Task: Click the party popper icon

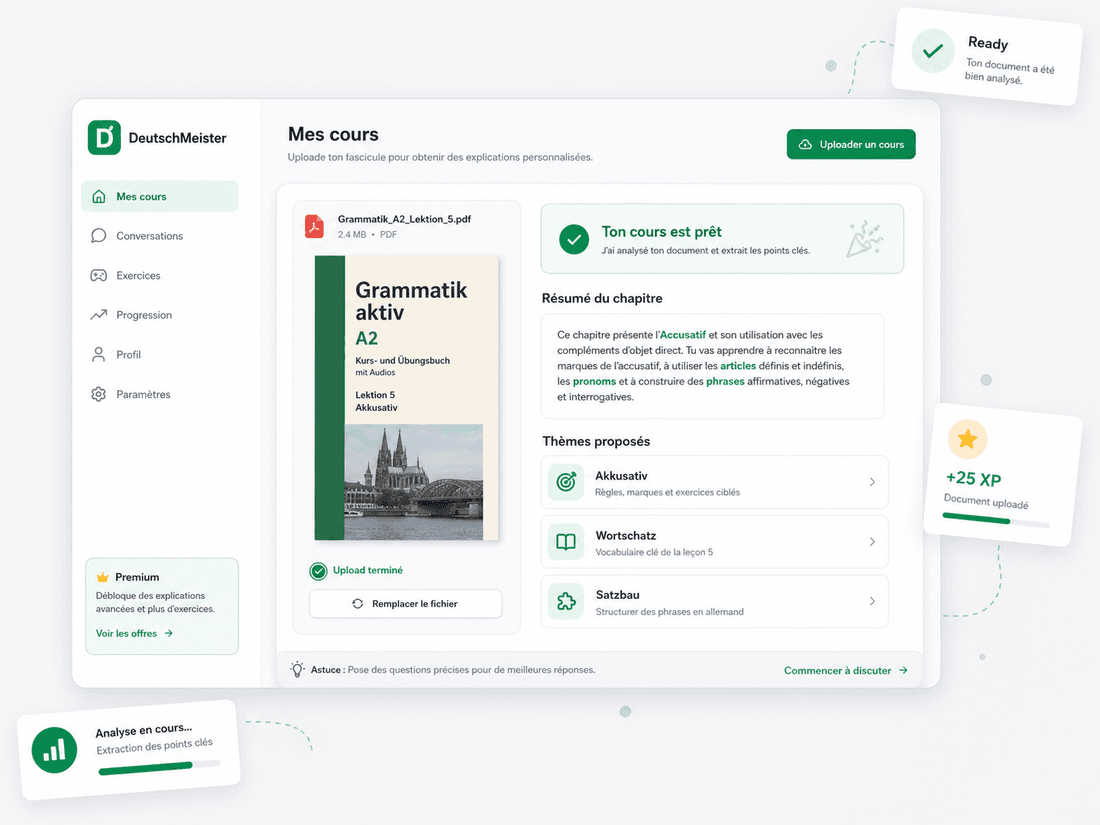Action: (x=864, y=239)
